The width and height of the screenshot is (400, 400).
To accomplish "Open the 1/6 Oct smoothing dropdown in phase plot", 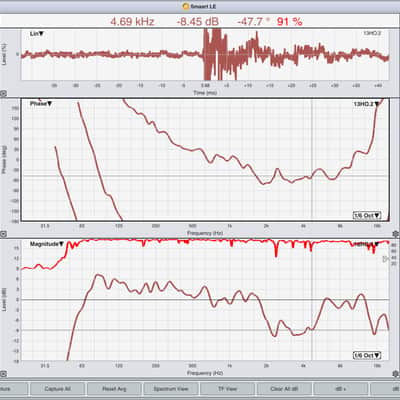I will pos(367,215).
